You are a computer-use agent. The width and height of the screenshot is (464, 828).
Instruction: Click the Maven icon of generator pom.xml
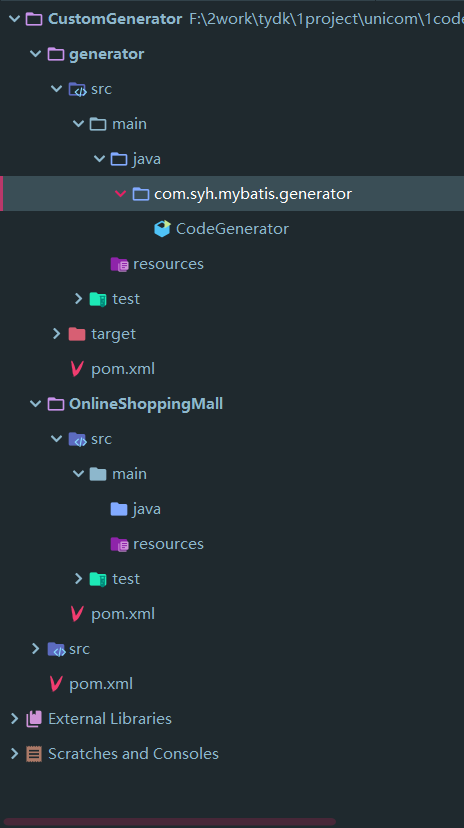pyautogui.click(x=77, y=369)
